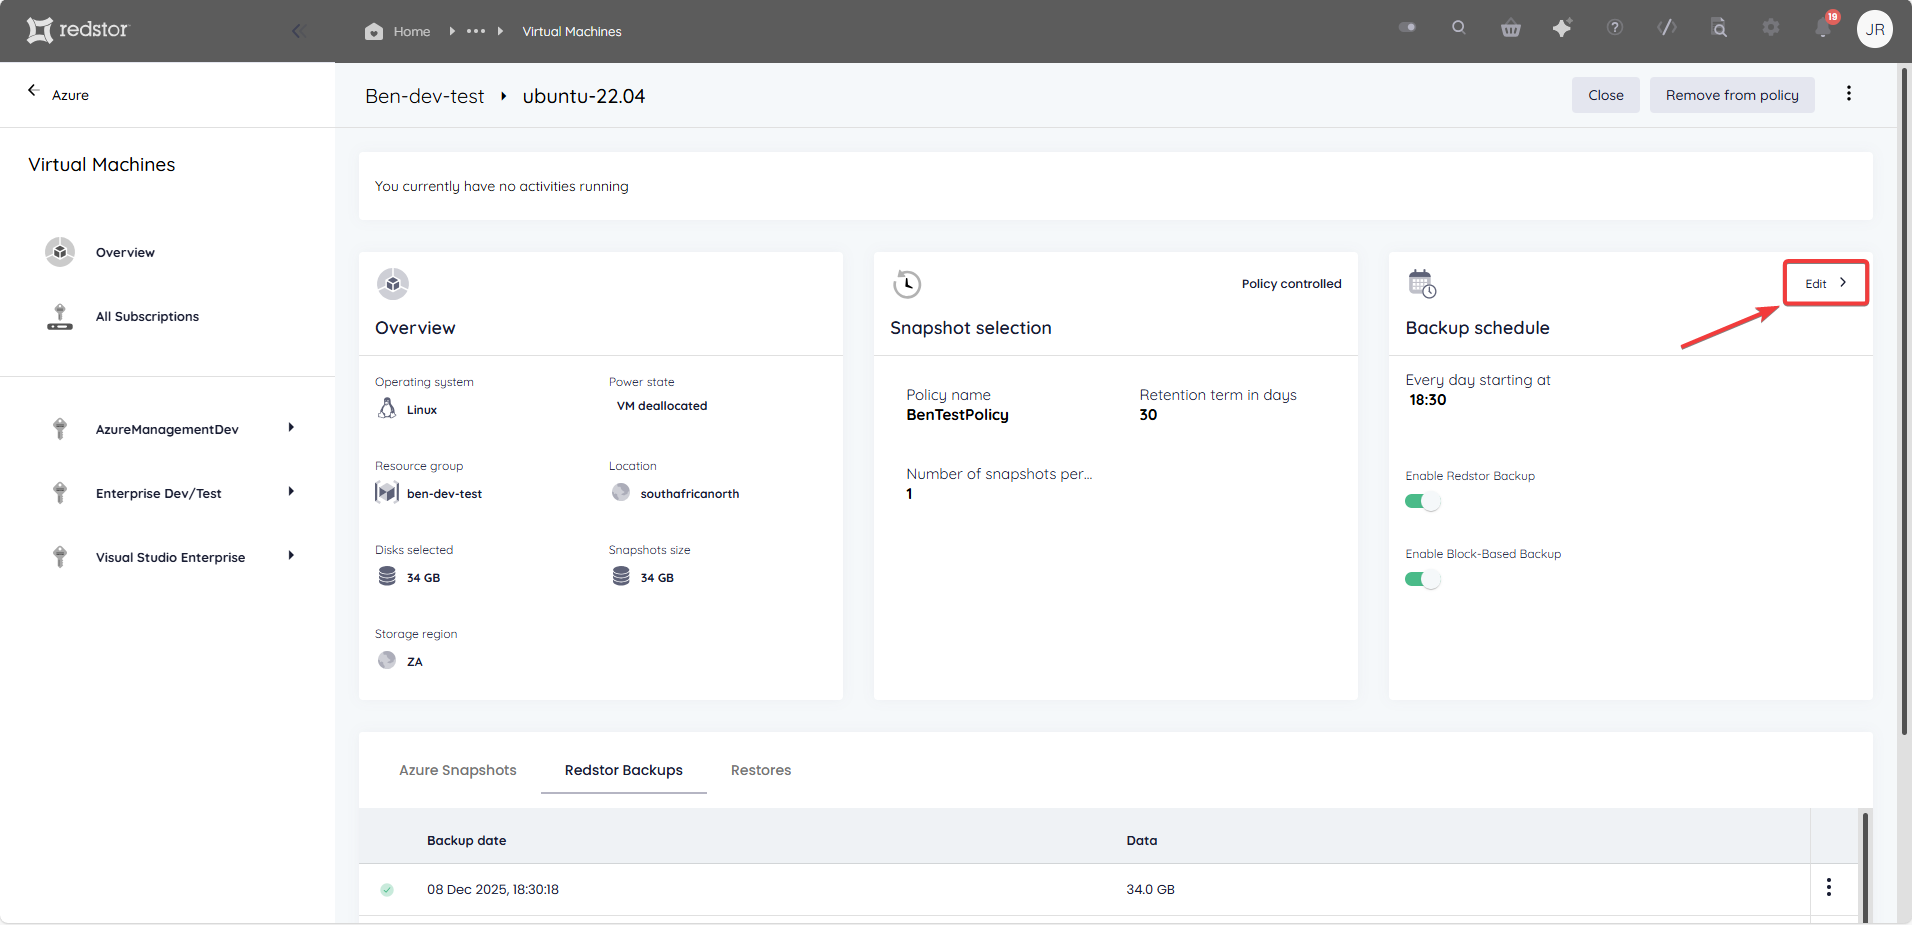Click the Visual Studio Enterprise key icon
The image size is (1912, 925).
[60, 557]
